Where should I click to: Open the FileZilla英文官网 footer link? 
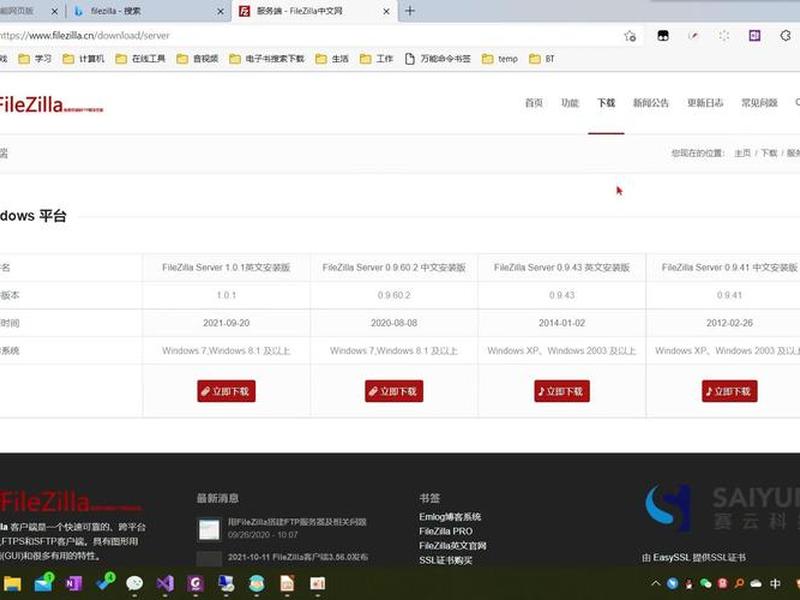[453, 546]
